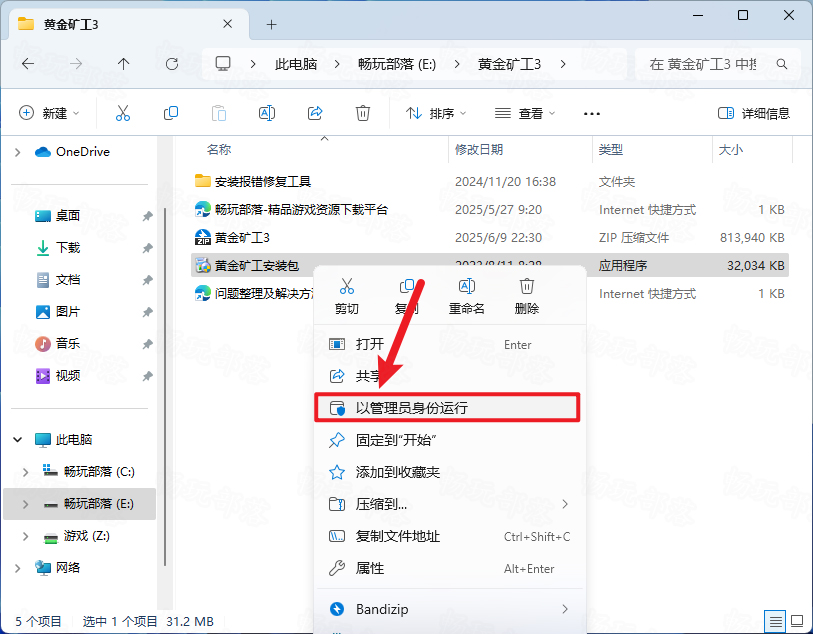Select 桌面 in the navigation pane
The width and height of the screenshot is (813, 634).
point(67,216)
